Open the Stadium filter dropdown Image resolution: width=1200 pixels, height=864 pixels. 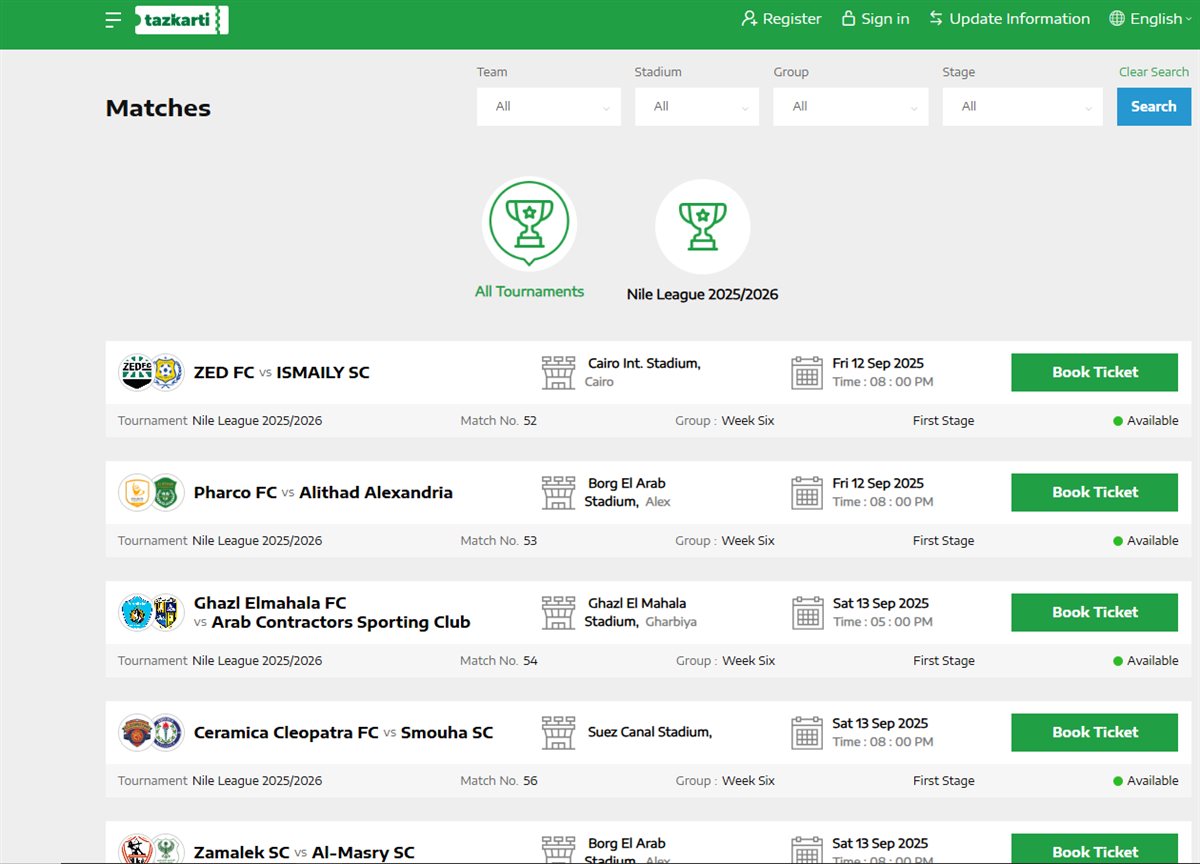pos(697,107)
